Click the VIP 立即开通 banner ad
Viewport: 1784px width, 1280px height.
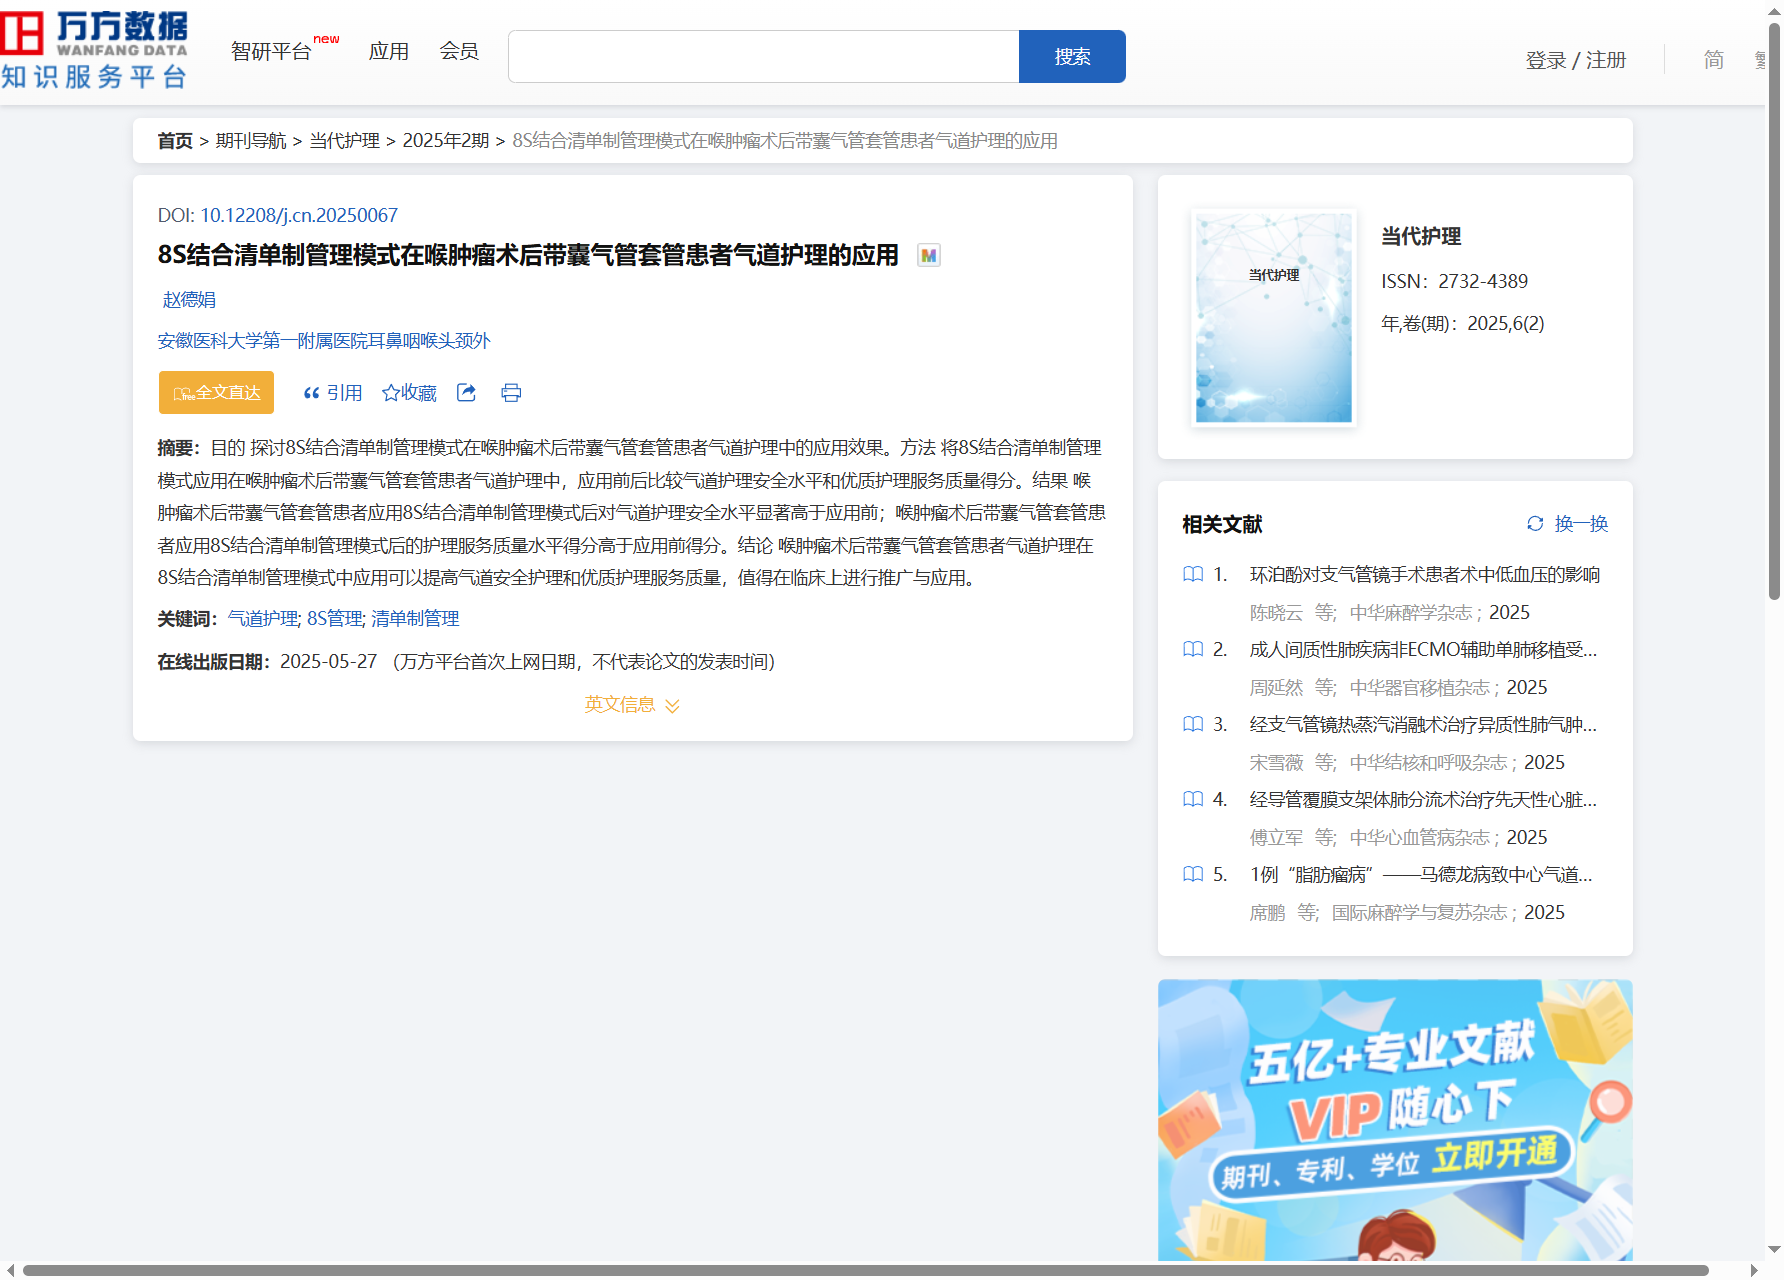(1395, 1120)
